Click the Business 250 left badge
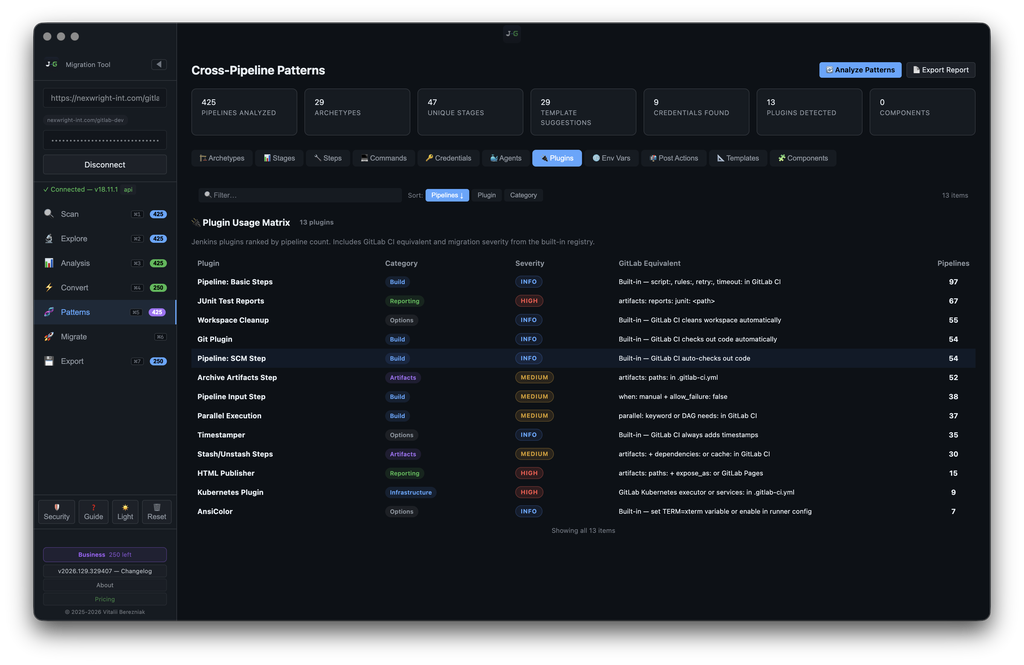Viewport: 1024px width, 665px height. (x=104, y=555)
